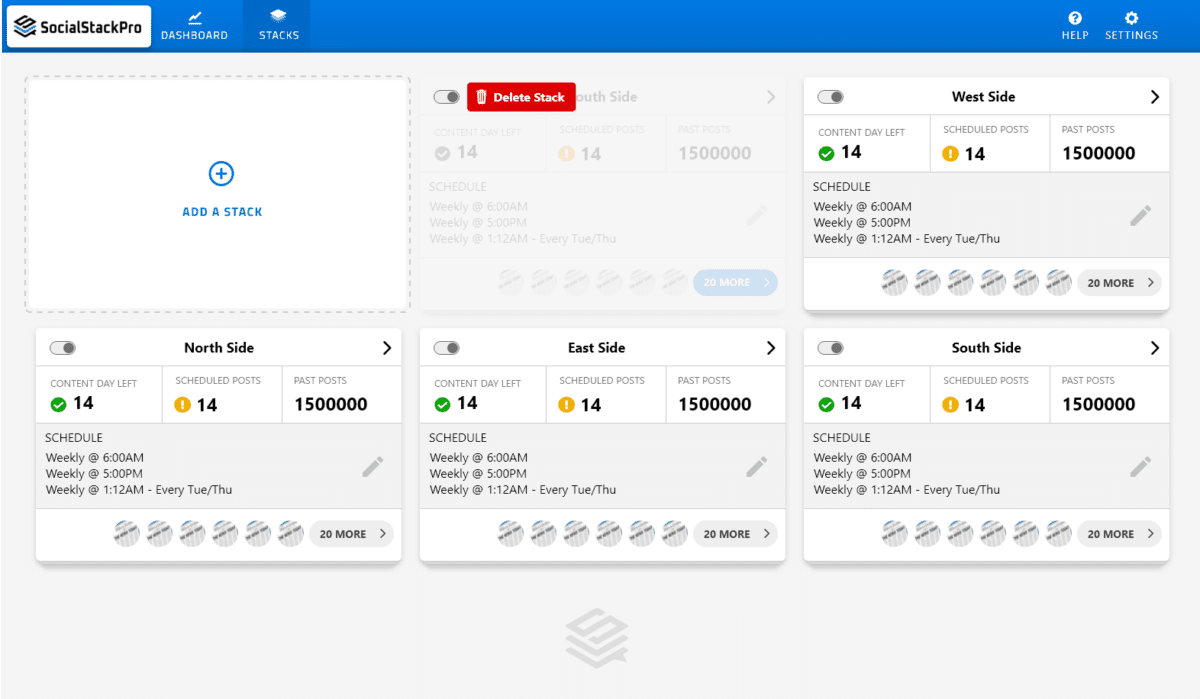Screen dimensions: 1200x699
Task: Edit South Side schedule via pencil icon
Action: [1140, 466]
